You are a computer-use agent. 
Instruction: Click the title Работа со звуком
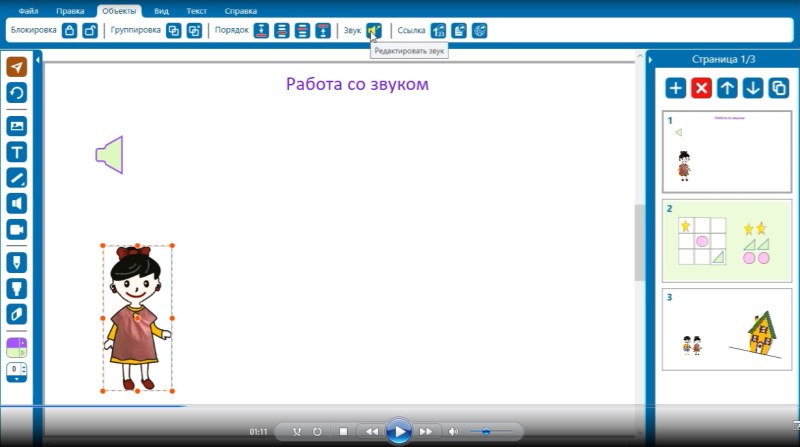pyautogui.click(x=357, y=84)
